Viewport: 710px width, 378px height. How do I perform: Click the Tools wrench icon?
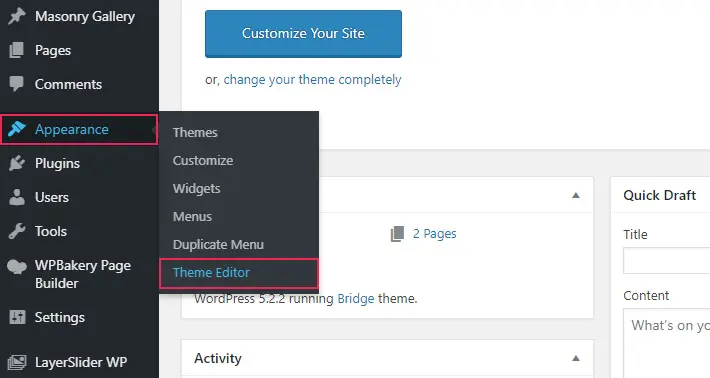tap(17, 231)
